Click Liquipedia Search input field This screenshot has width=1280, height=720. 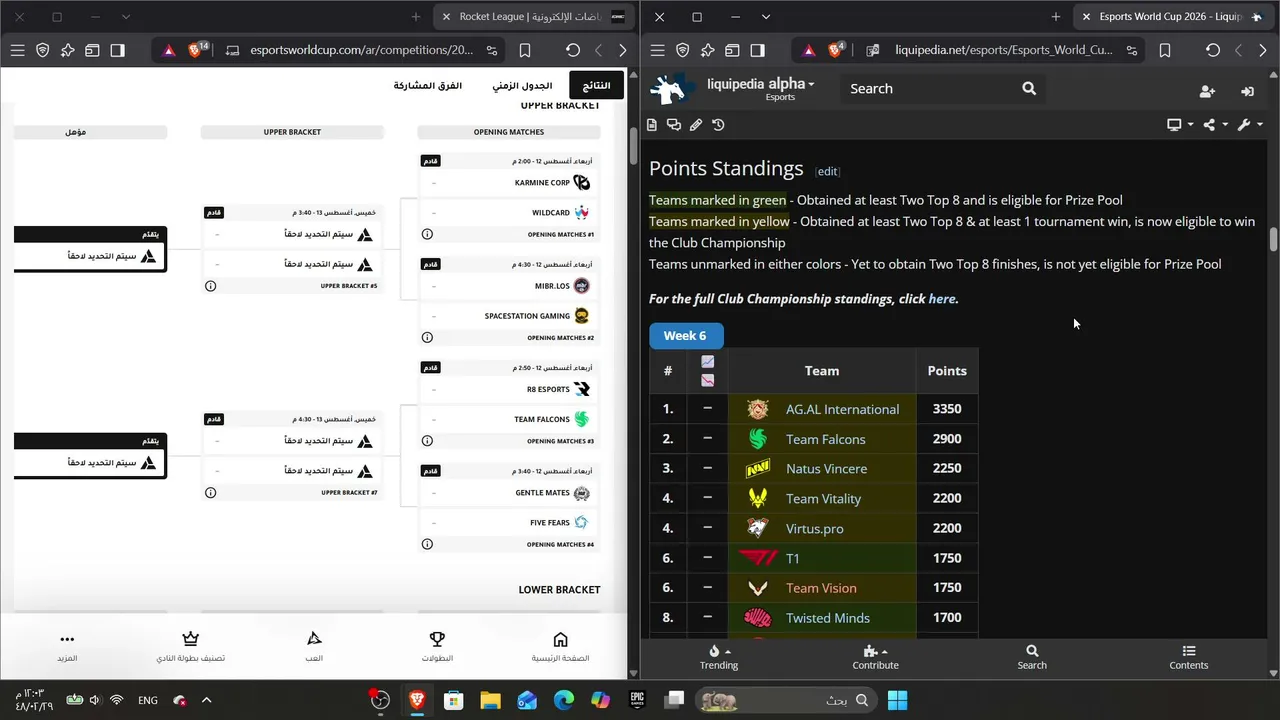[927, 89]
